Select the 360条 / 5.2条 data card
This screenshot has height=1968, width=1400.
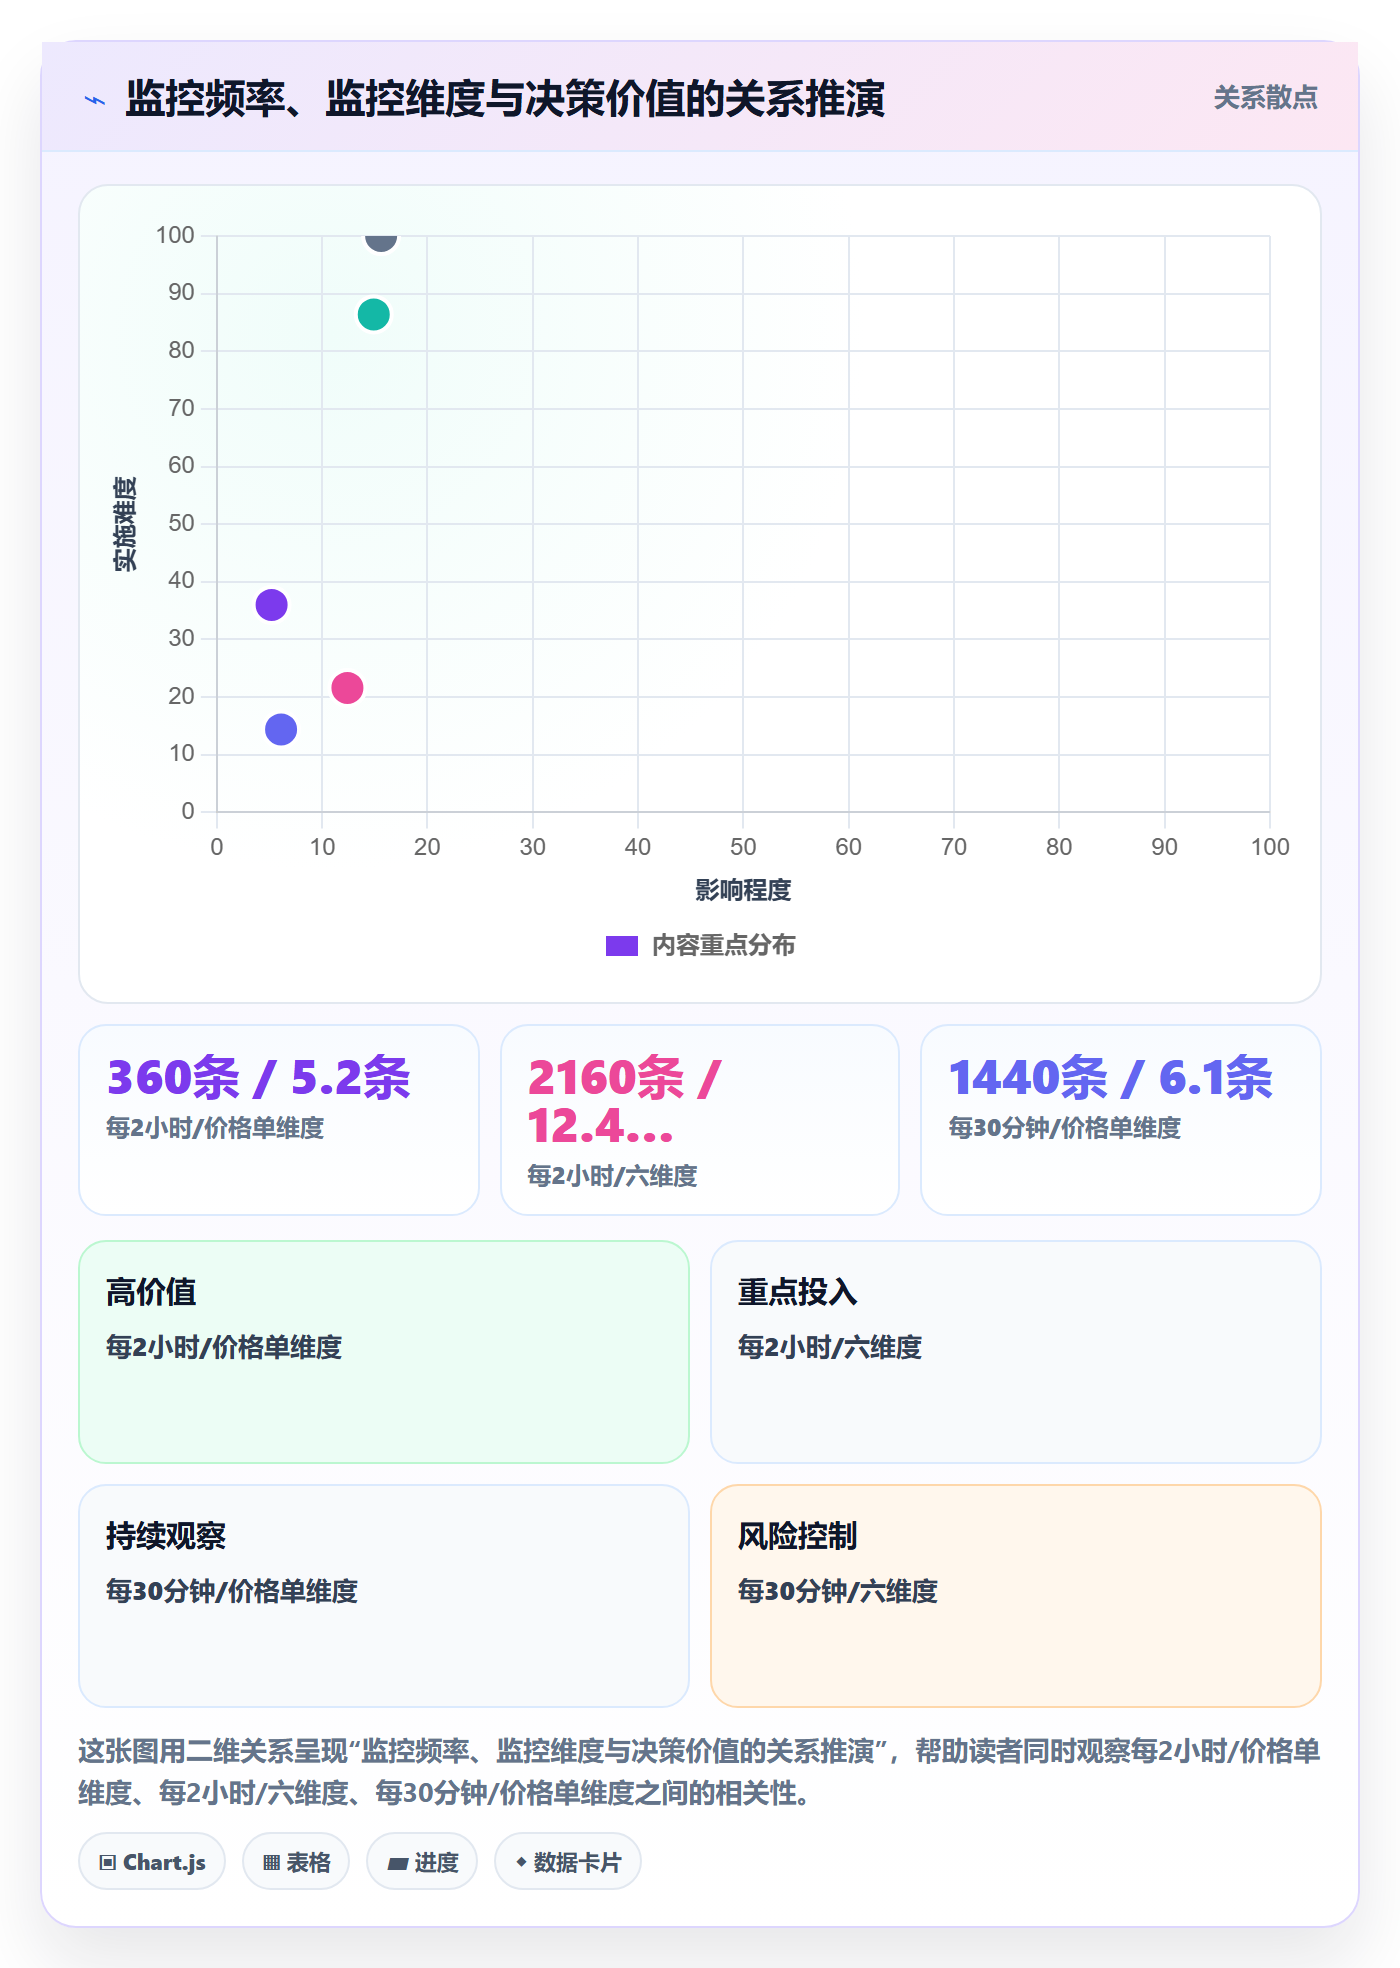pyautogui.click(x=279, y=1120)
